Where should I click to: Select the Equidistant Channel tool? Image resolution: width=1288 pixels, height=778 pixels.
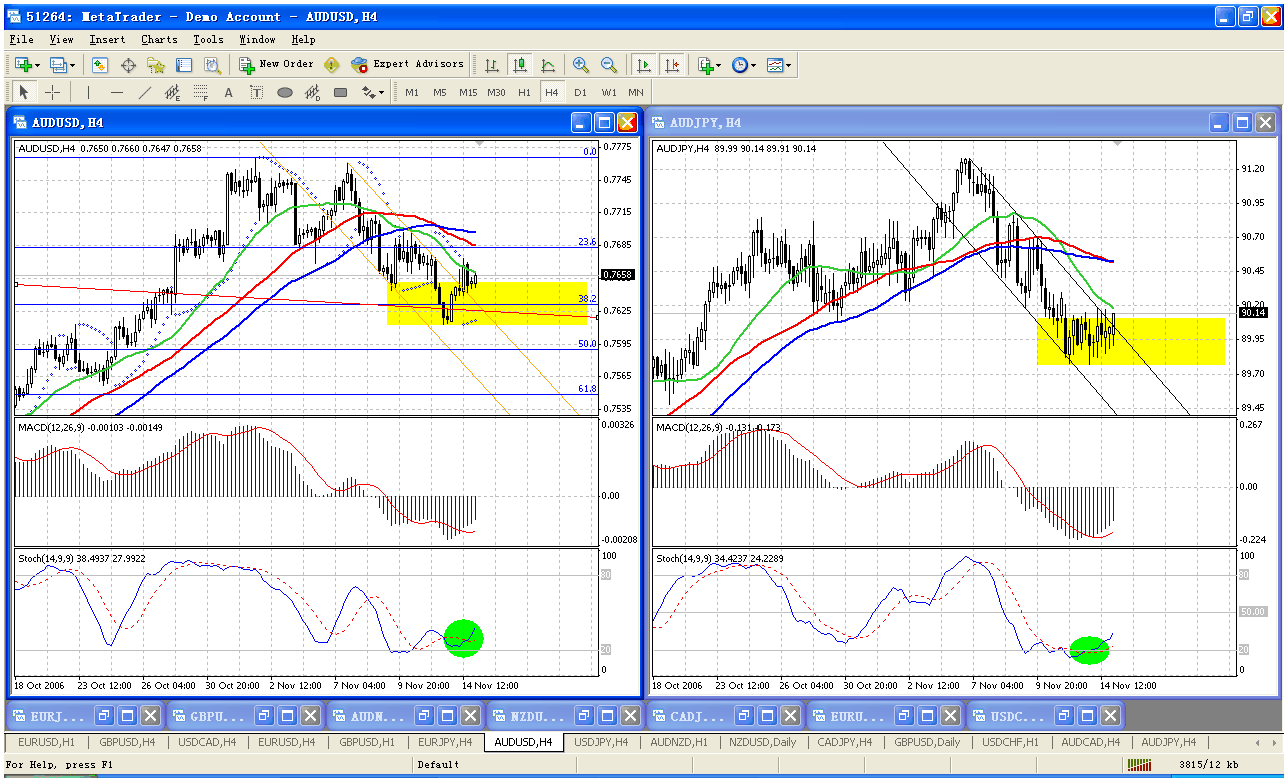173,92
